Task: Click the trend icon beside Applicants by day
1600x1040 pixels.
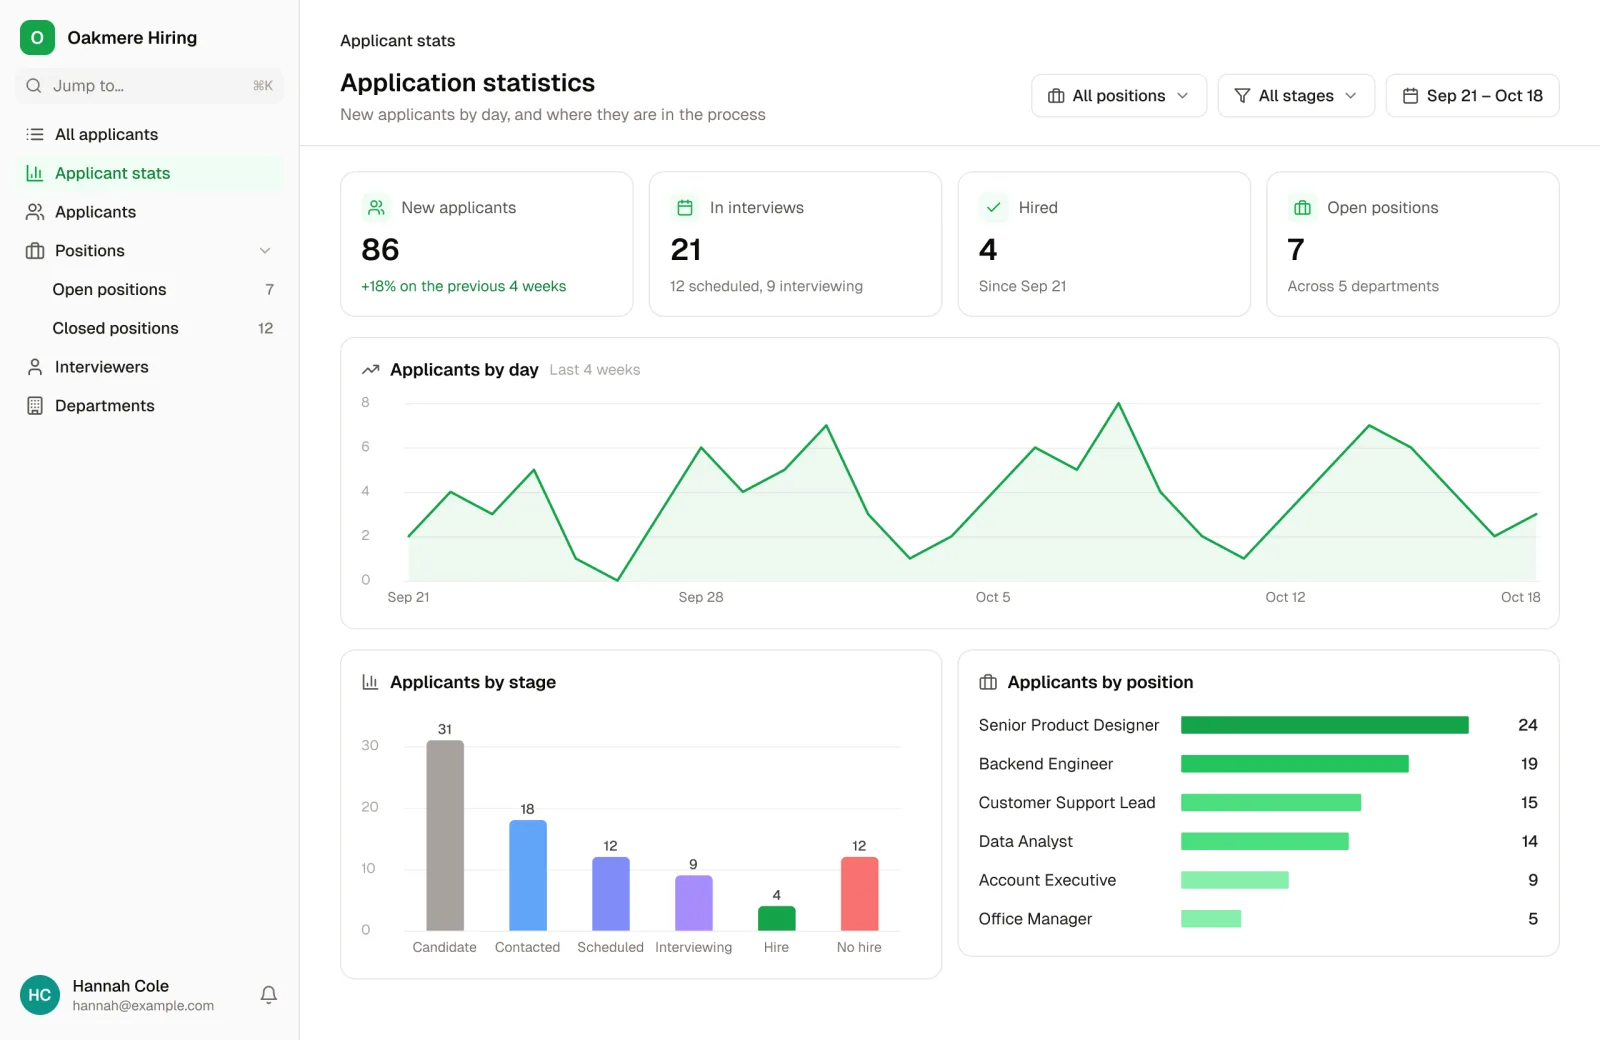Action: pyautogui.click(x=371, y=370)
